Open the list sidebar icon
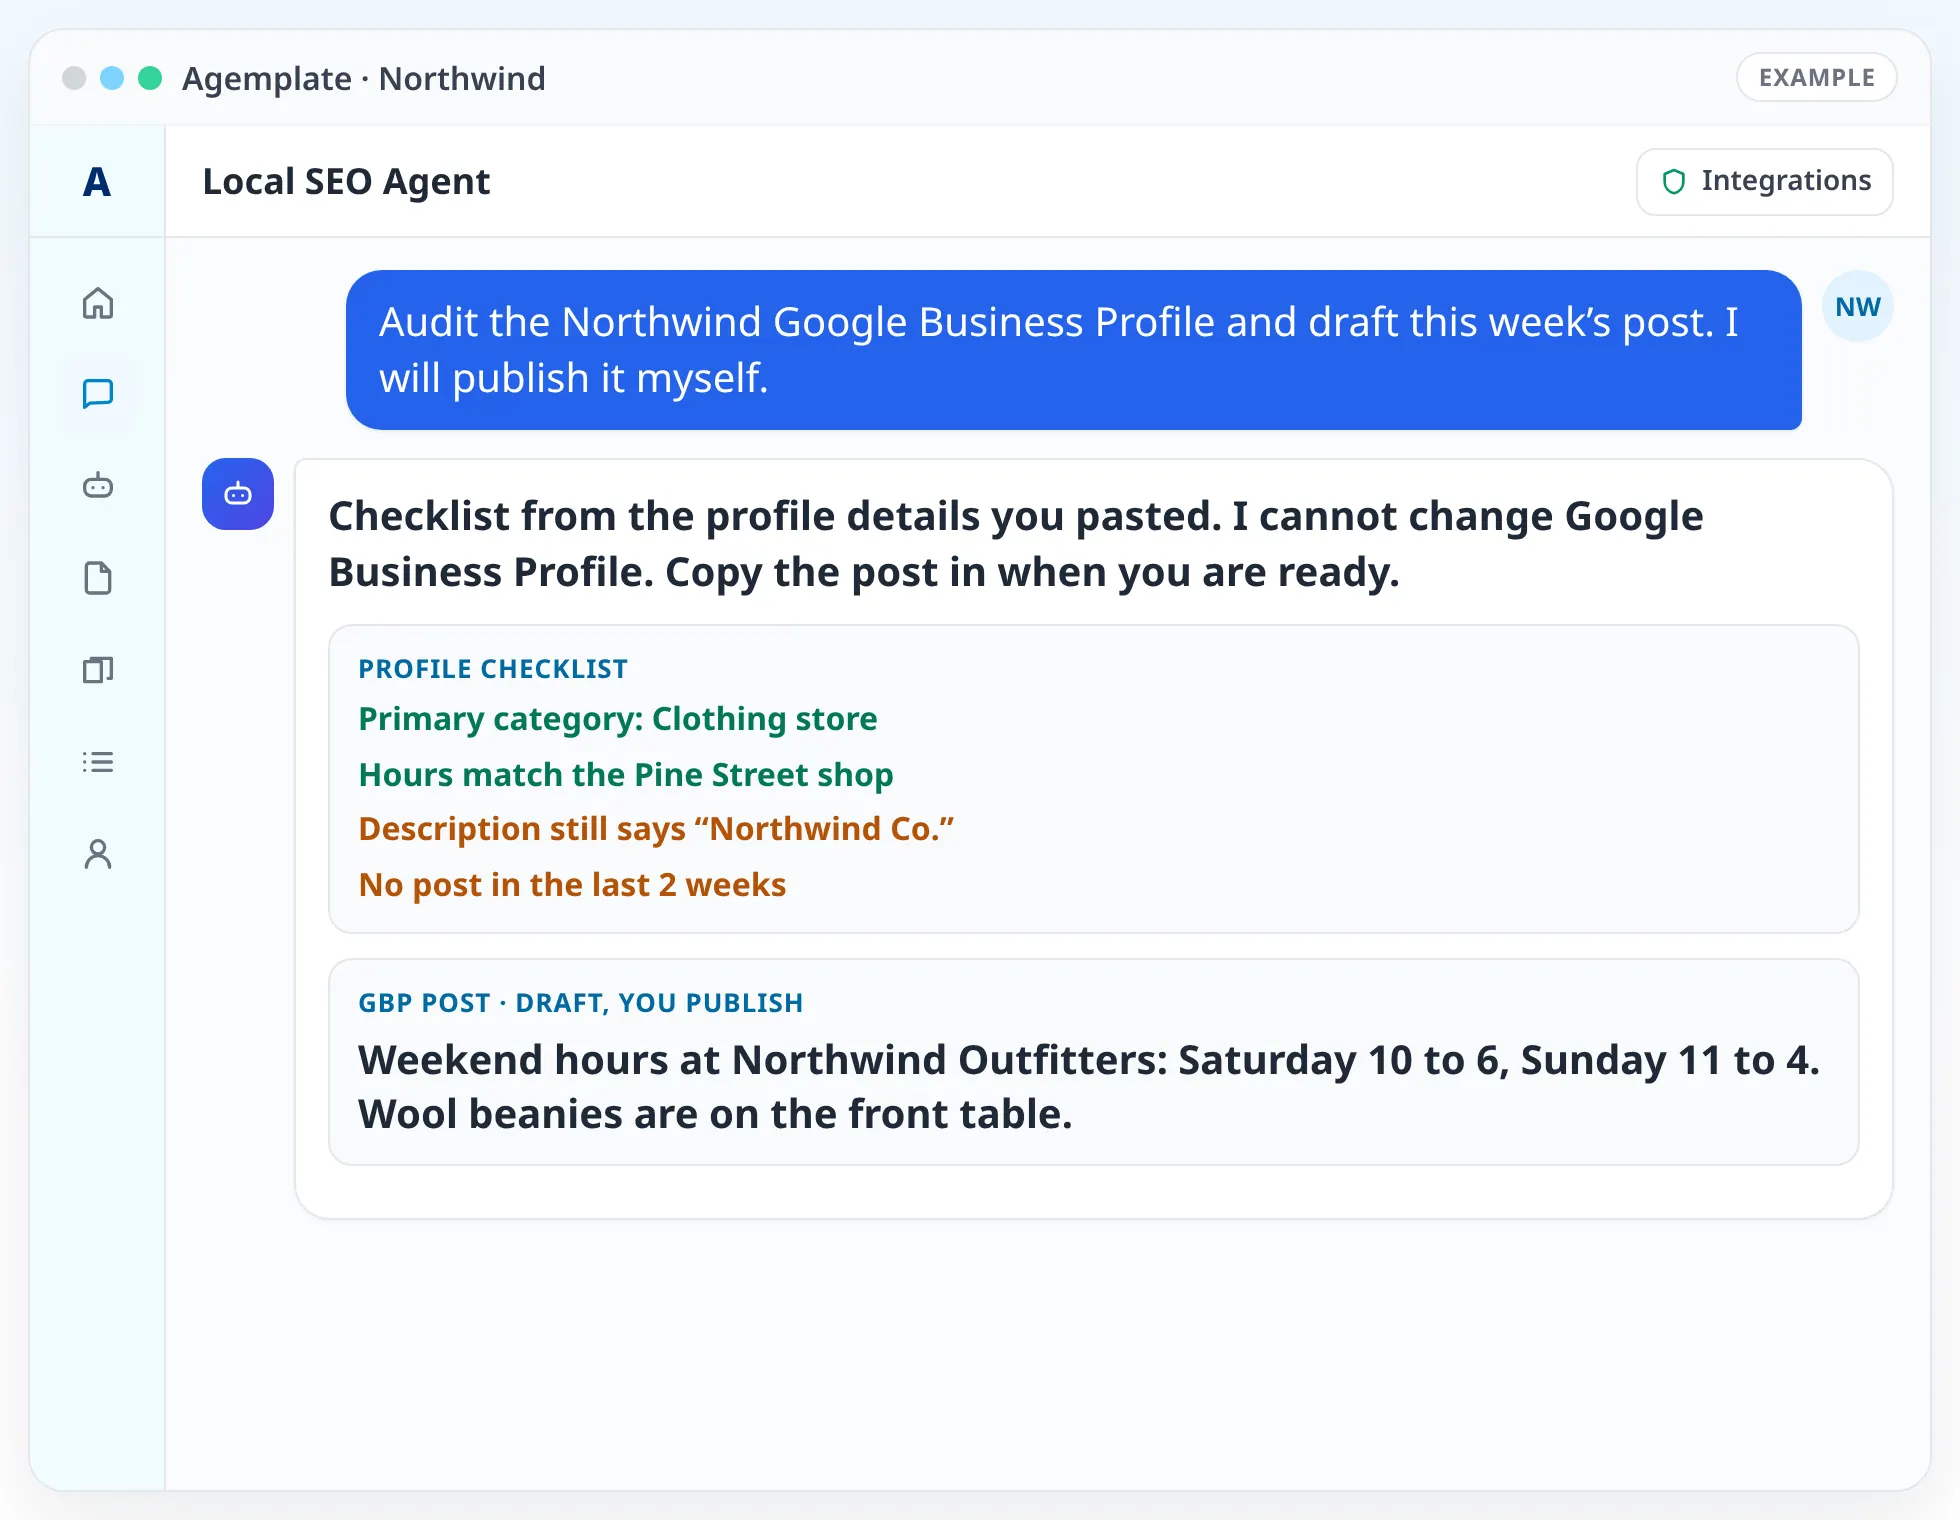 pyautogui.click(x=97, y=762)
